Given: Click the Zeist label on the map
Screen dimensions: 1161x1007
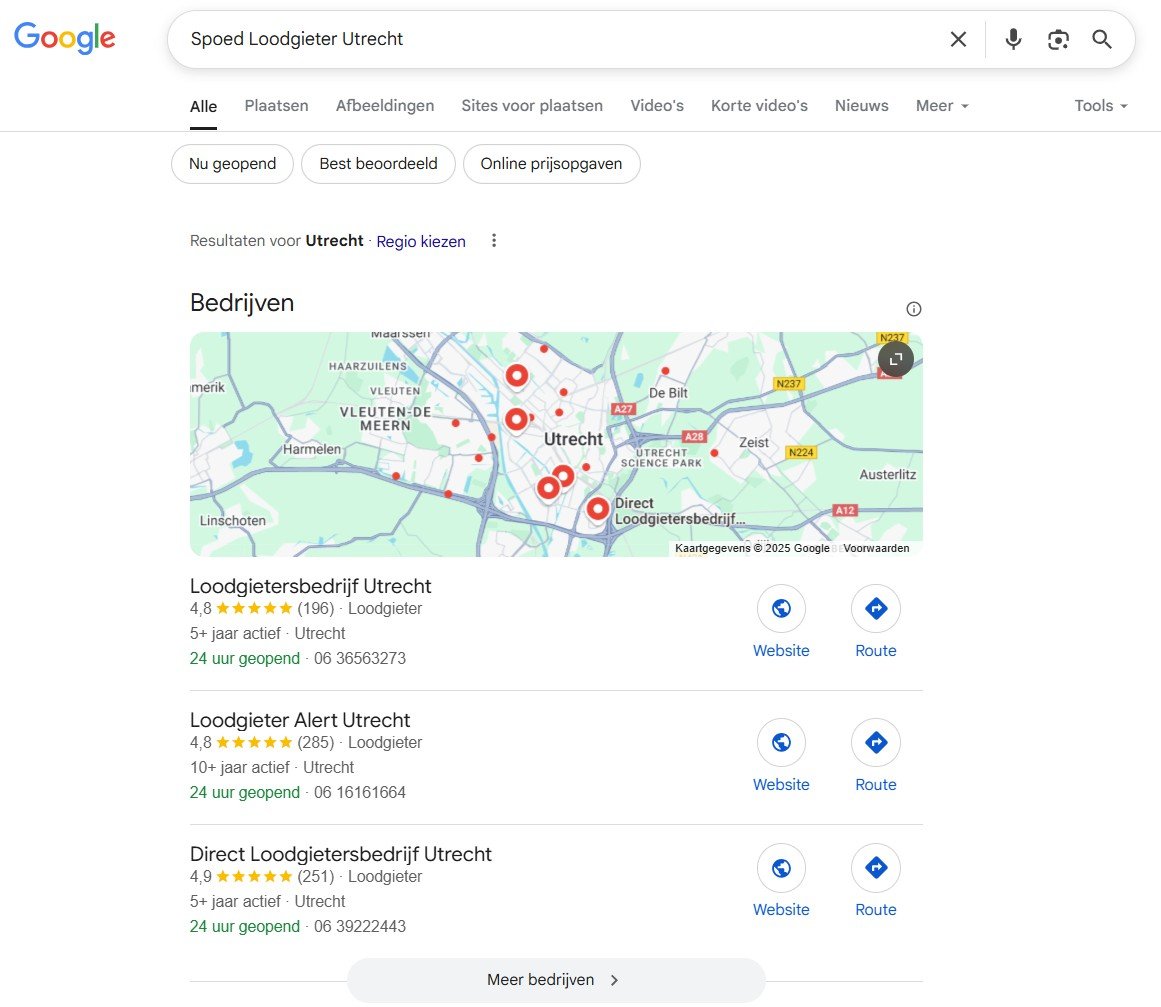Looking at the screenshot, I should tap(754, 442).
